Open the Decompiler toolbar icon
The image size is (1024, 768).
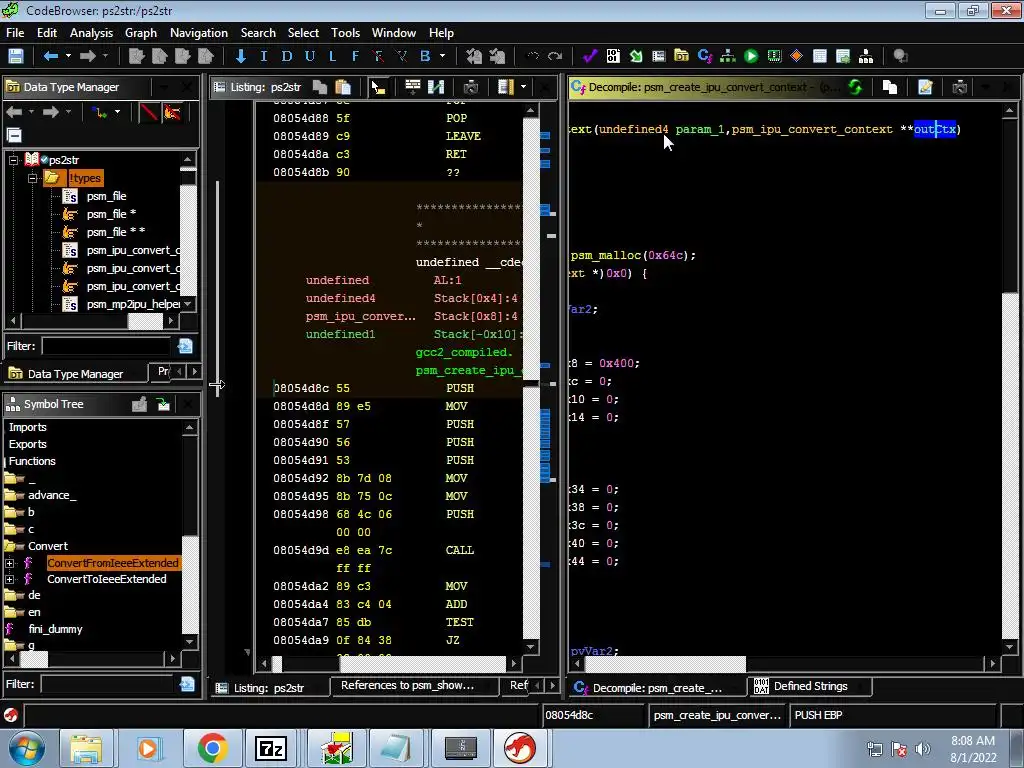[705, 56]
